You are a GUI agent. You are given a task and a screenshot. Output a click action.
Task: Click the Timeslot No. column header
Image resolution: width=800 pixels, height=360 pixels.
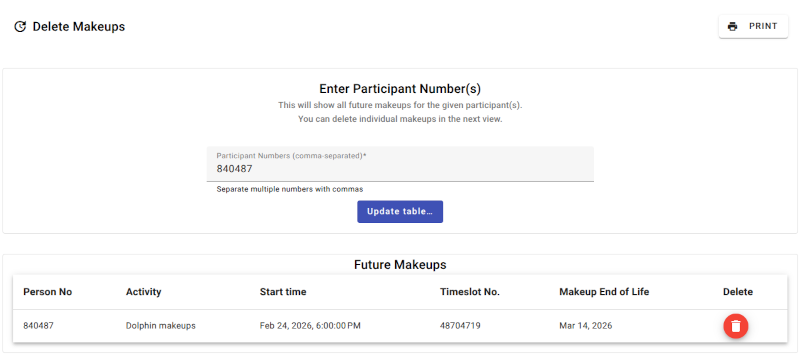[470, 292]
